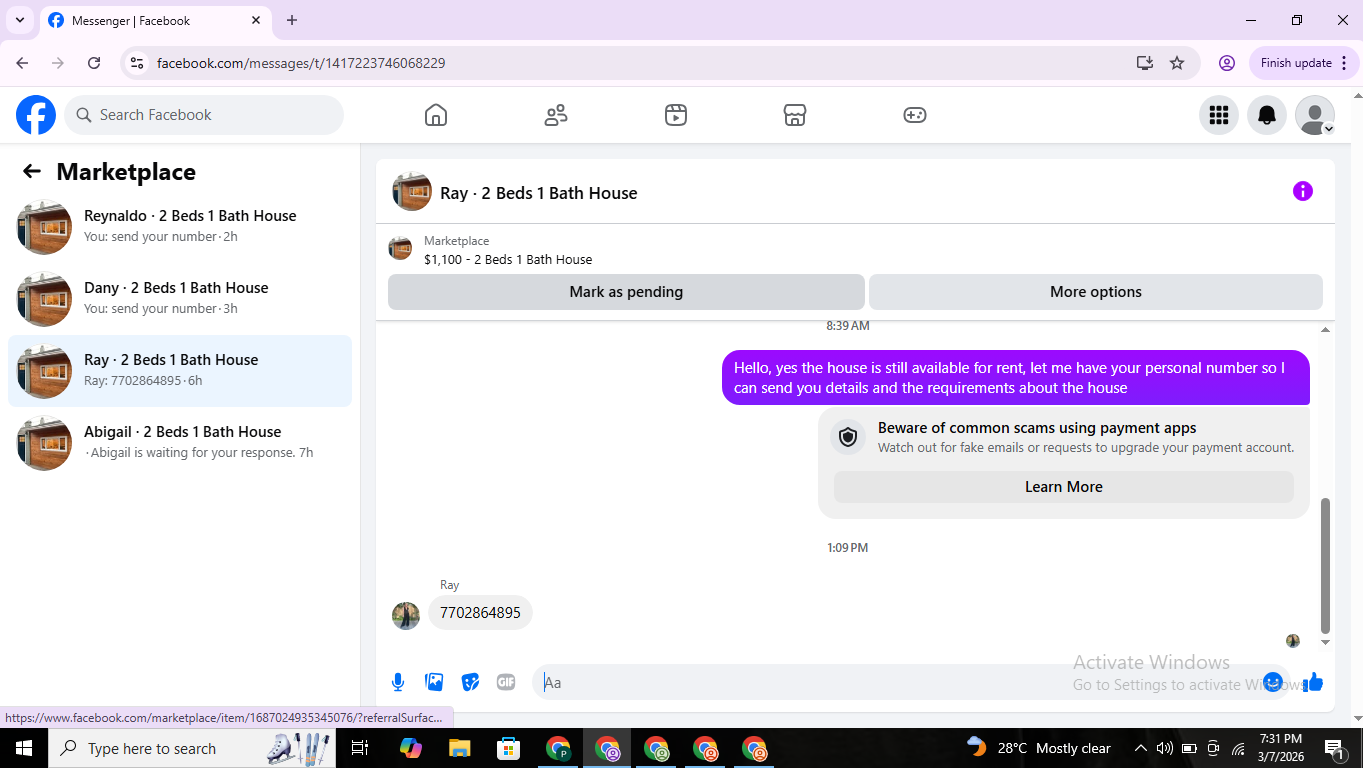Open the $1,100 2 Beds 1 Bath listing
Screen dimensions: 1363x768
(x=508, y=259)
